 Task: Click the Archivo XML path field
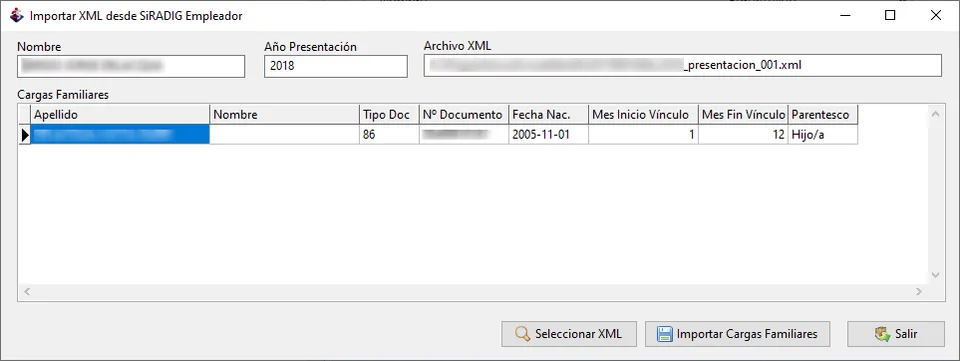682,65
